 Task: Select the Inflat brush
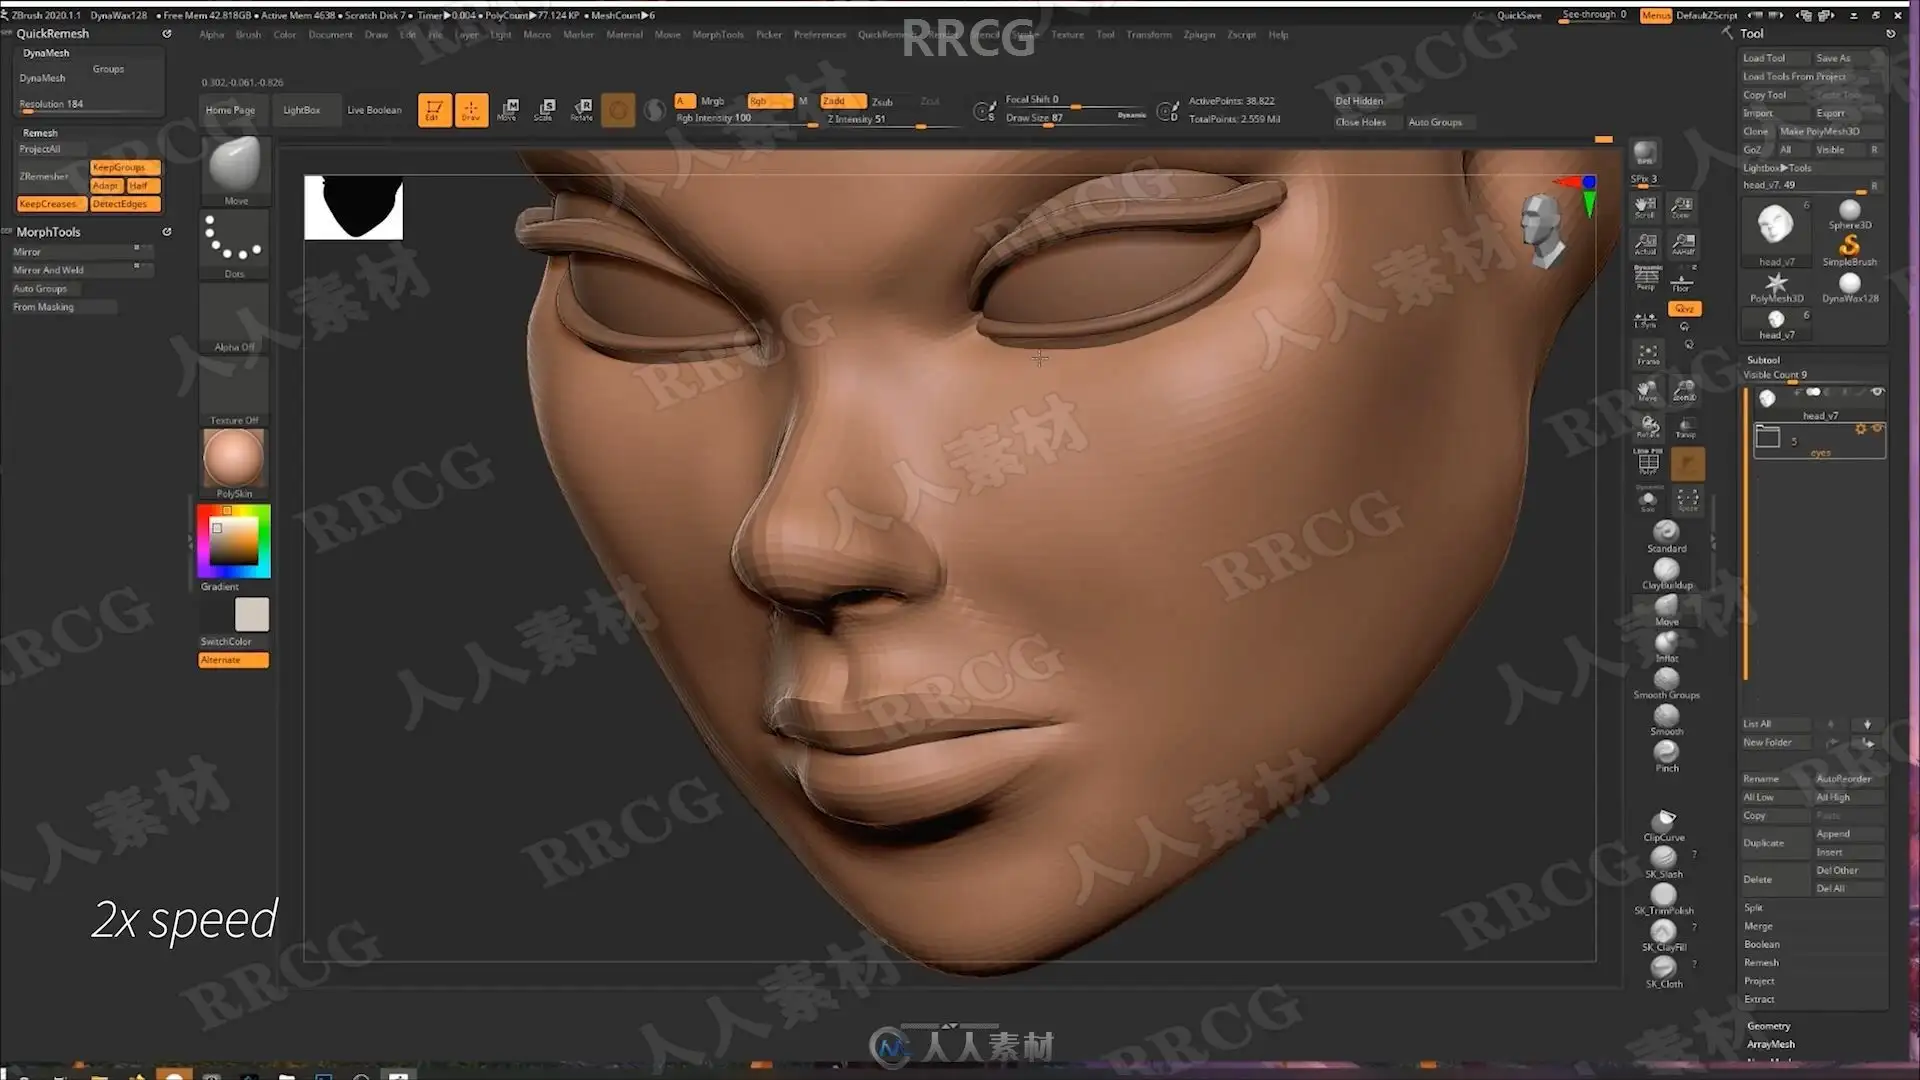[x=1666, y=646]
